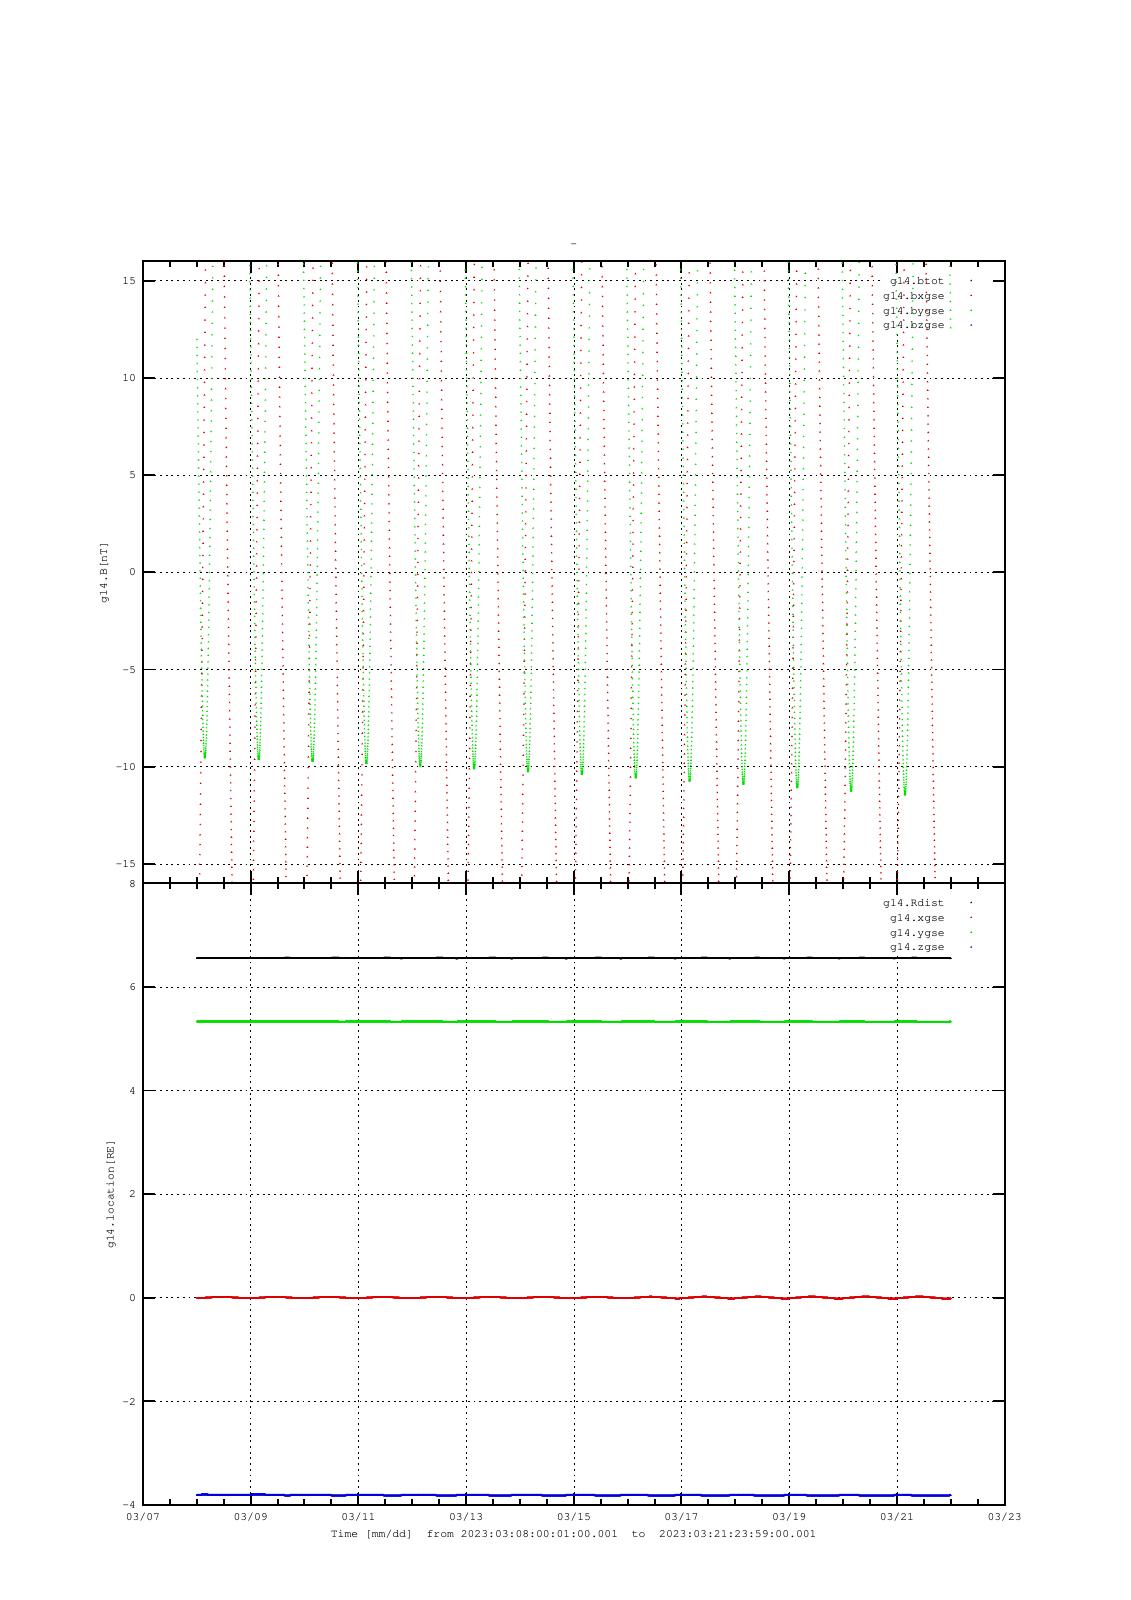Image resolution: width=1131 pixels, height=1600 pixels.
Task: Click the green ygse trace in the location plot
Action: click(x=573, y=1021)
